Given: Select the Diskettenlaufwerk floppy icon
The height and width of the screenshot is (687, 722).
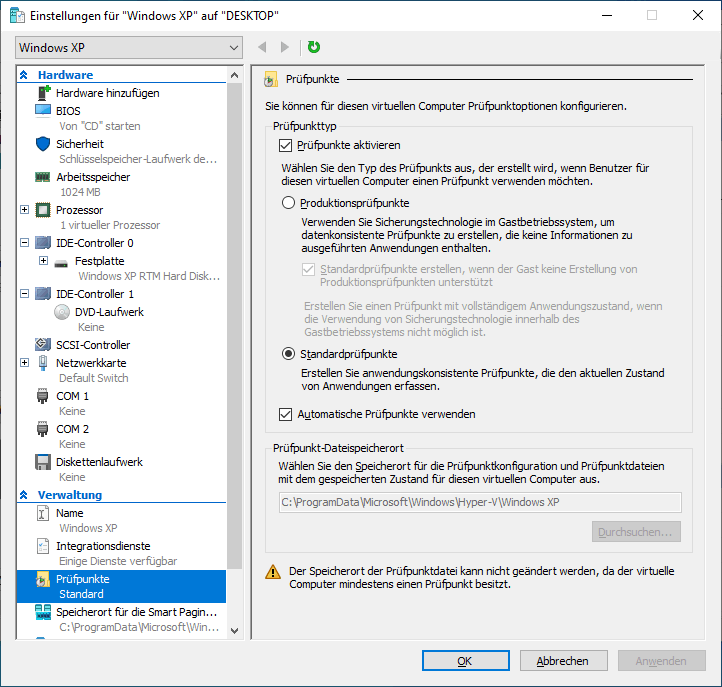Looking at the screenshot, I should click(43, 462).
